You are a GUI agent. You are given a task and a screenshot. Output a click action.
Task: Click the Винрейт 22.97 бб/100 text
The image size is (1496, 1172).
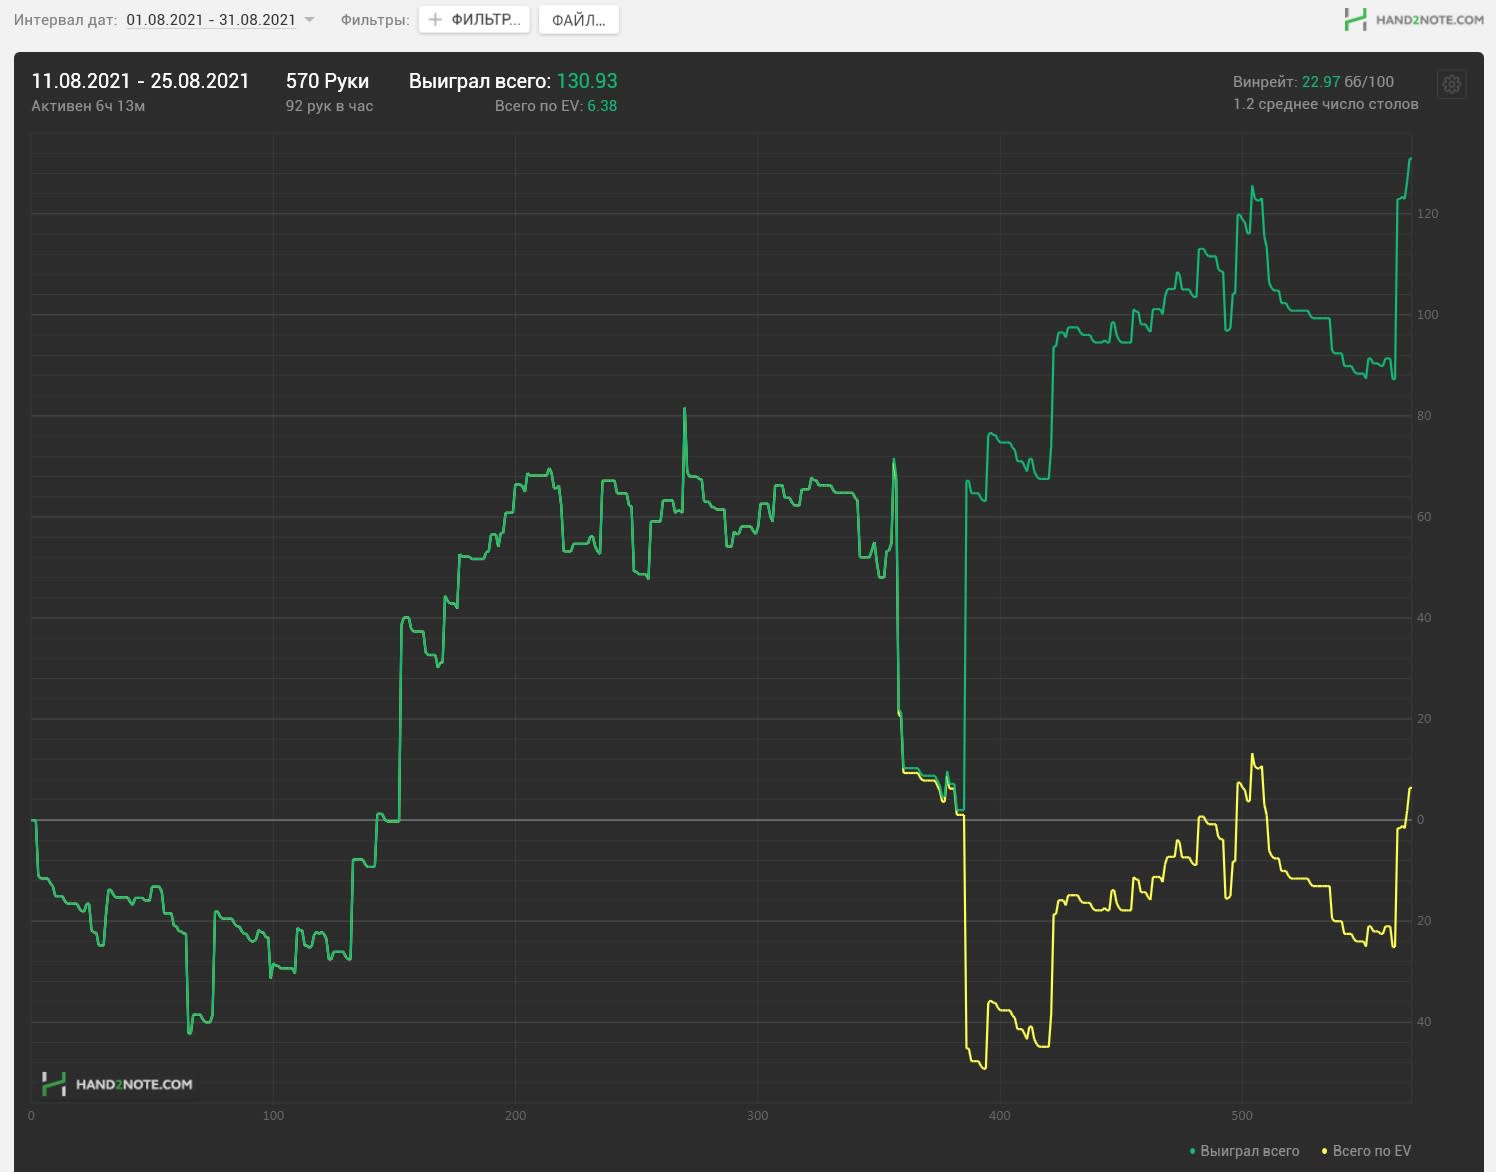click(1313, 82)
